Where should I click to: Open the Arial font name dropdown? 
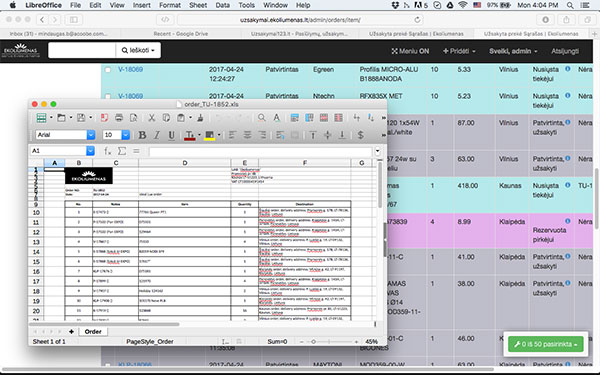[x=91, y=135]
